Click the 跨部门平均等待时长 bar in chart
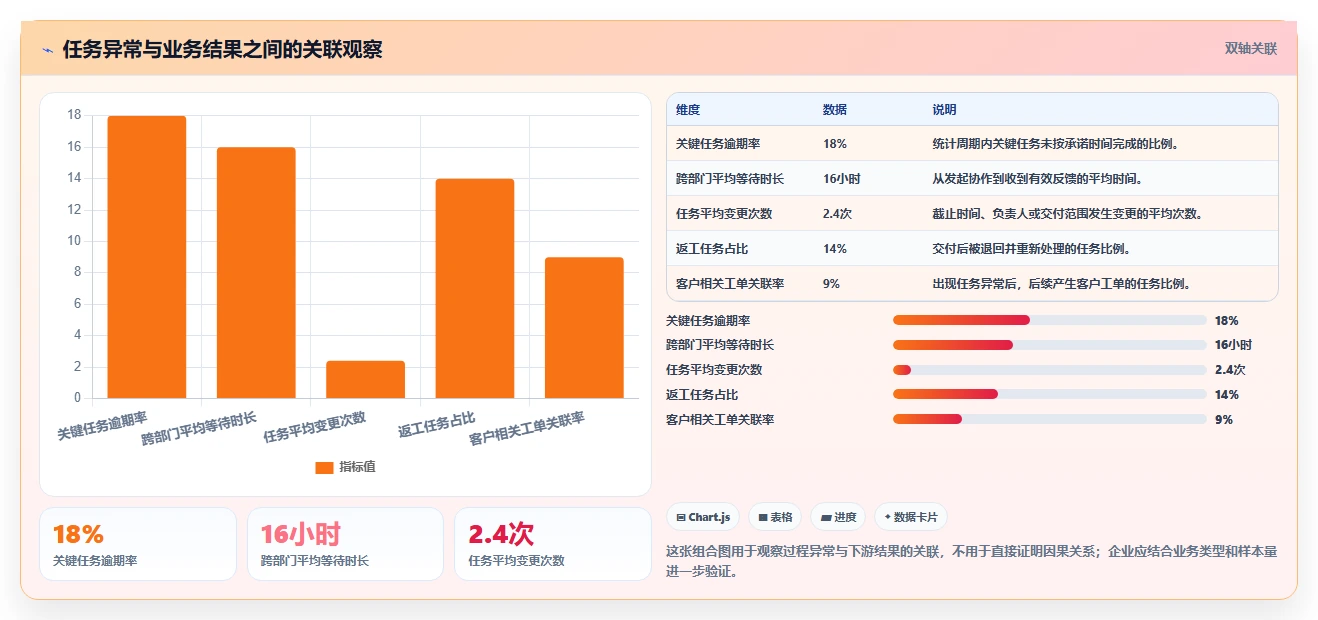The height and width of the screenshot is (620, 1318). (x=256, y=273)
